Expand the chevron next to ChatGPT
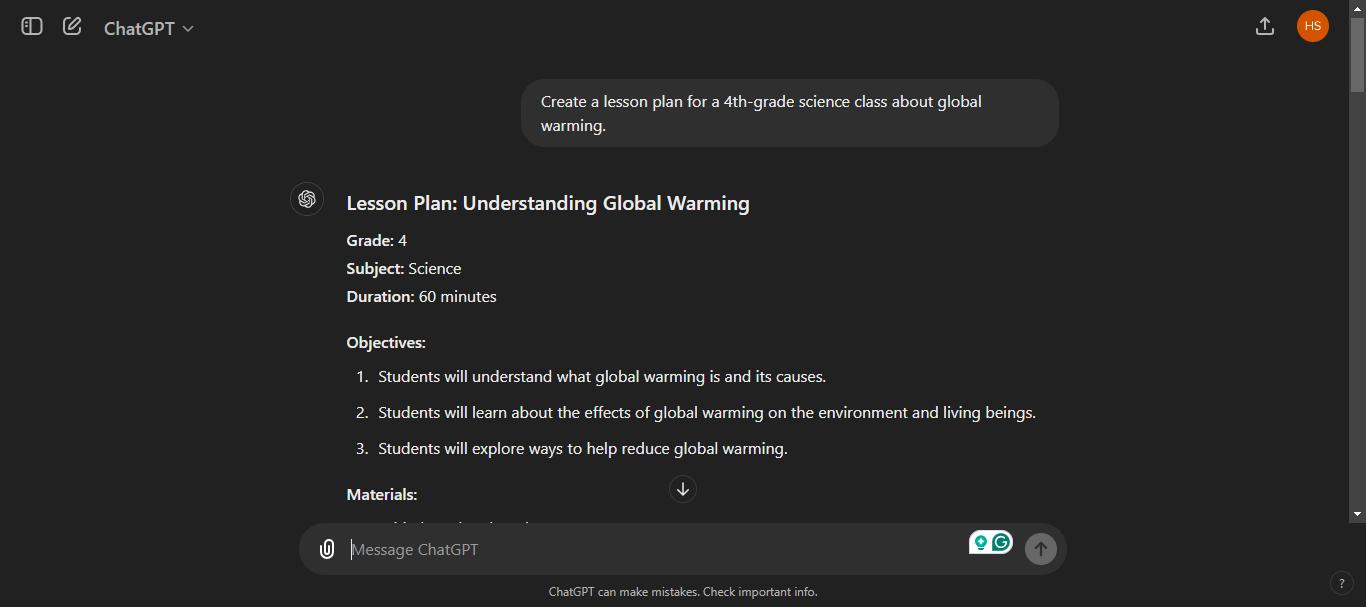Image resolution: width=1366 pixels, height=607 pixels. click(186, 28)
